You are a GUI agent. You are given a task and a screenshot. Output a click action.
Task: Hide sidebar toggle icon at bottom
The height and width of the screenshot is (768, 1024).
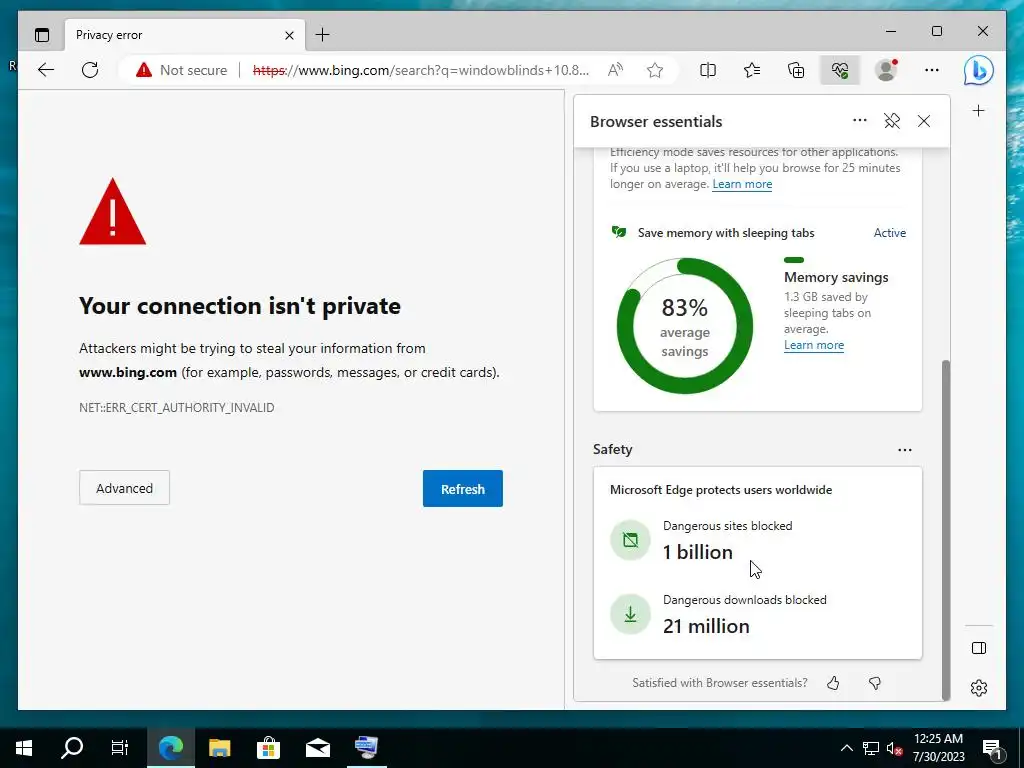pyautogui.click(x=978, y=648)
